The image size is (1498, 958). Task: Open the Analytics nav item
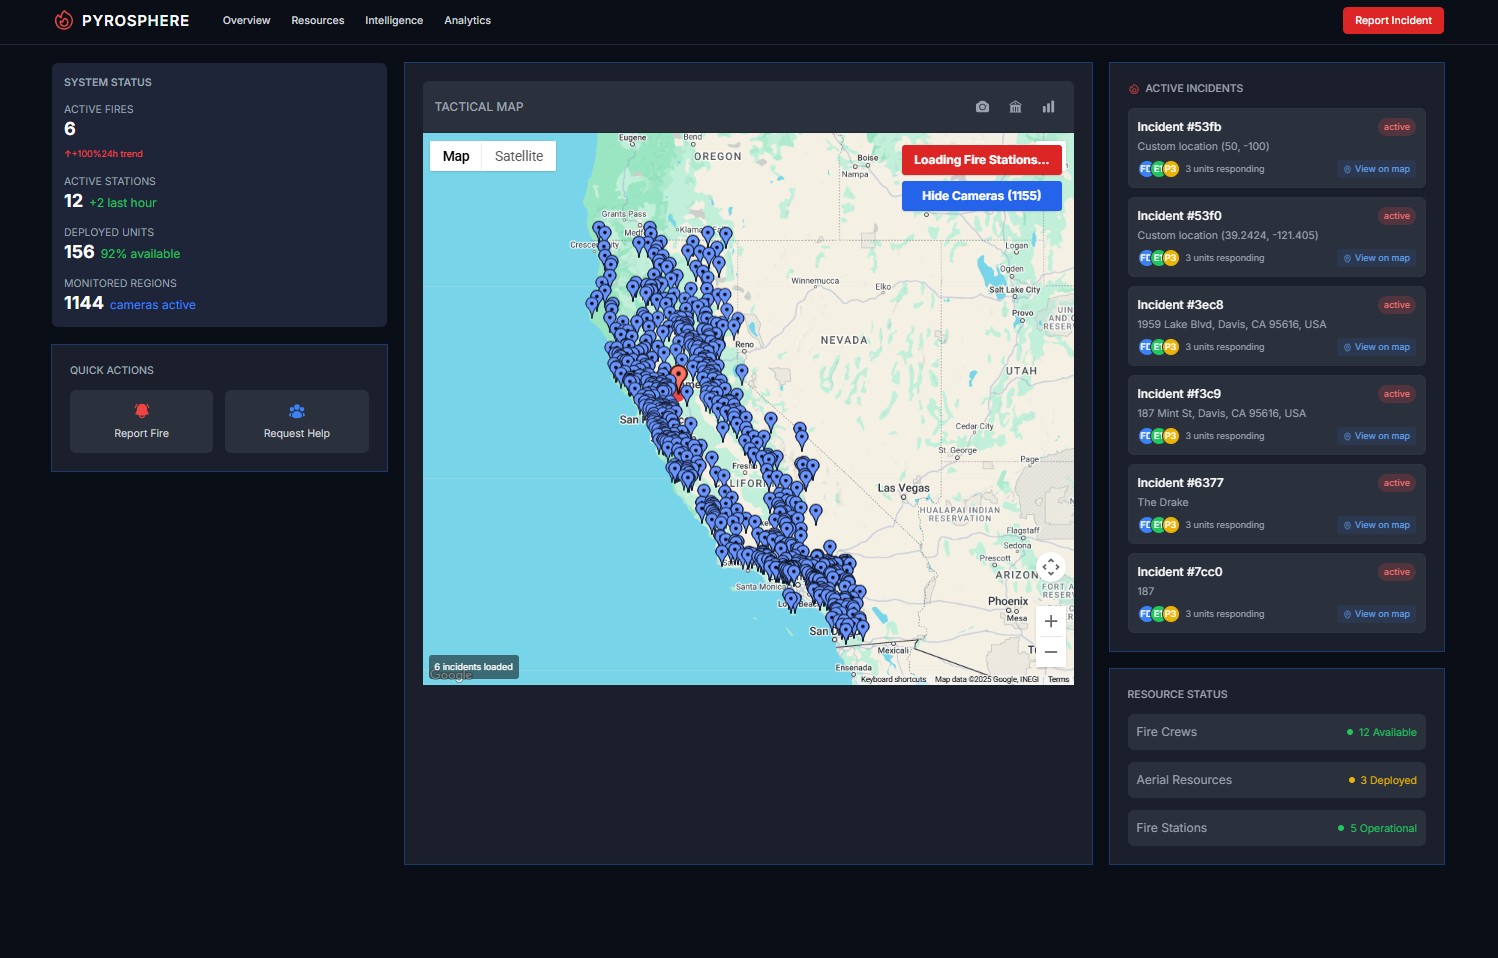pos(468,20)
